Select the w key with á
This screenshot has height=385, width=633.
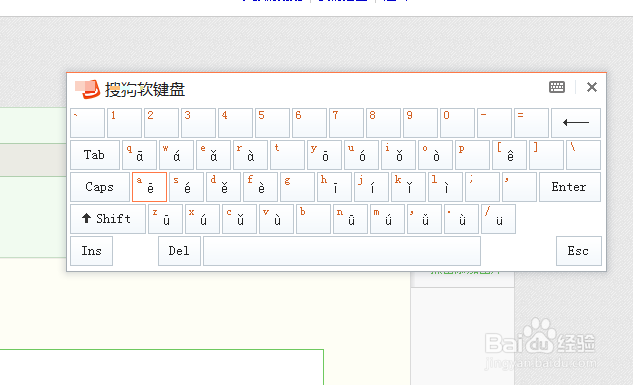click(176, 155)
